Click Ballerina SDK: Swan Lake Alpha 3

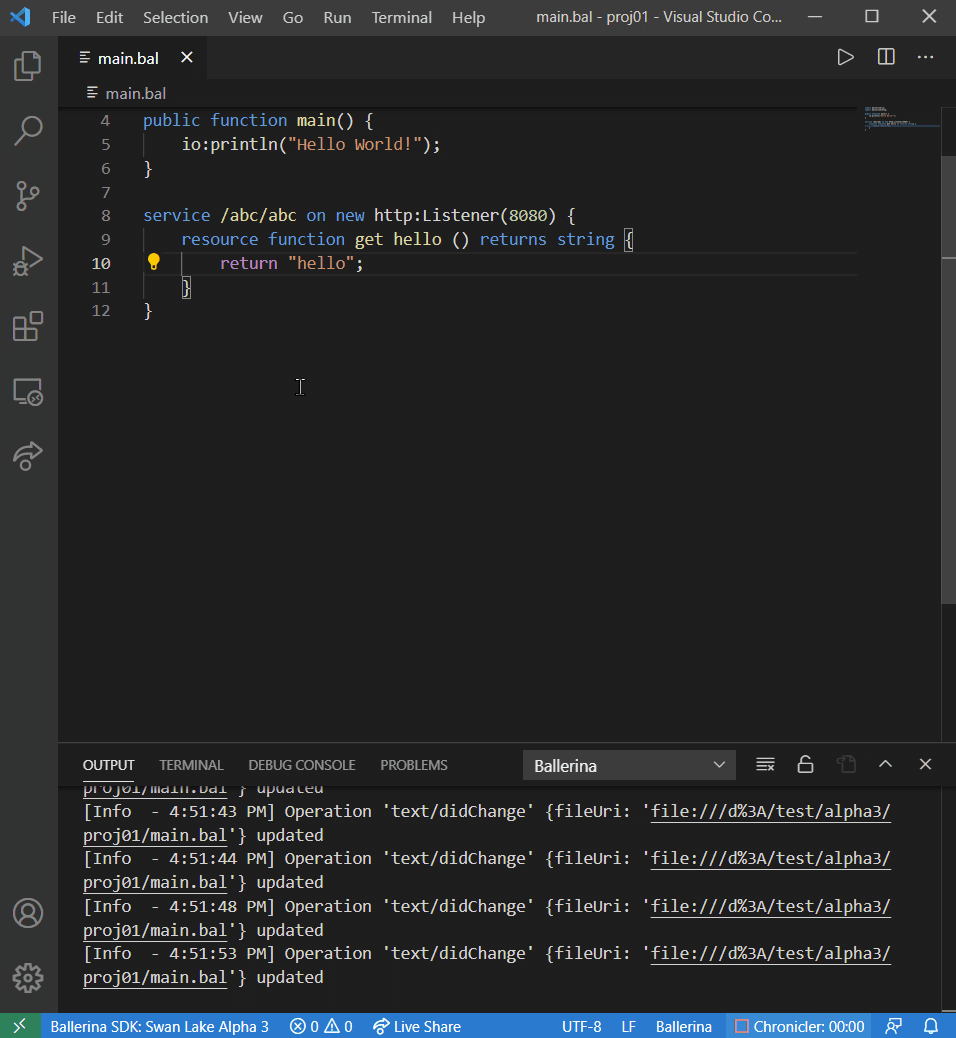(160, 1026)
